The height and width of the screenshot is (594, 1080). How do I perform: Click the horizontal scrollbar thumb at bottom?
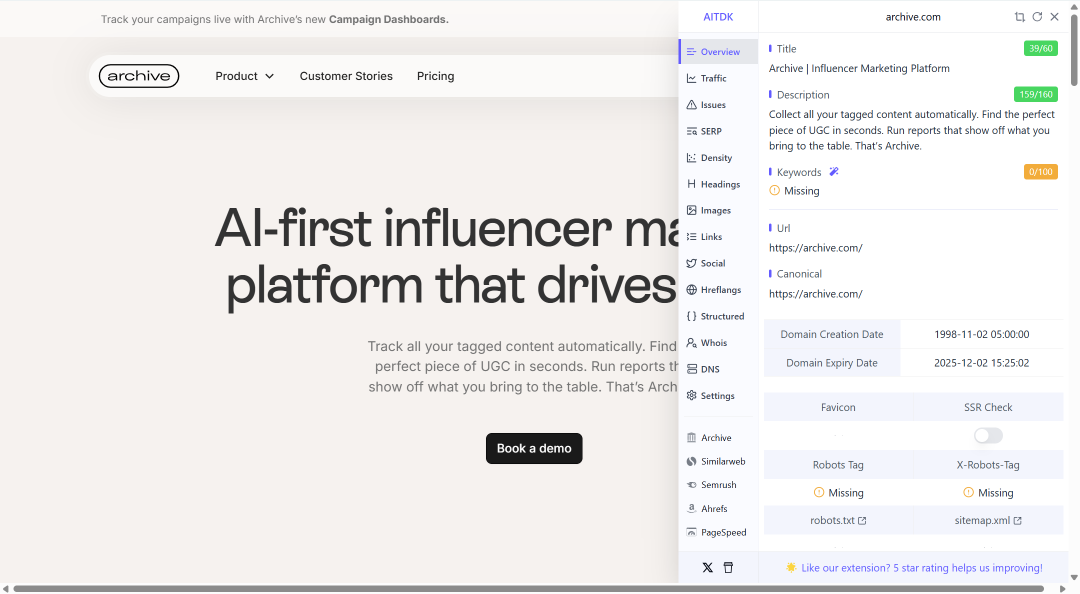529,589
